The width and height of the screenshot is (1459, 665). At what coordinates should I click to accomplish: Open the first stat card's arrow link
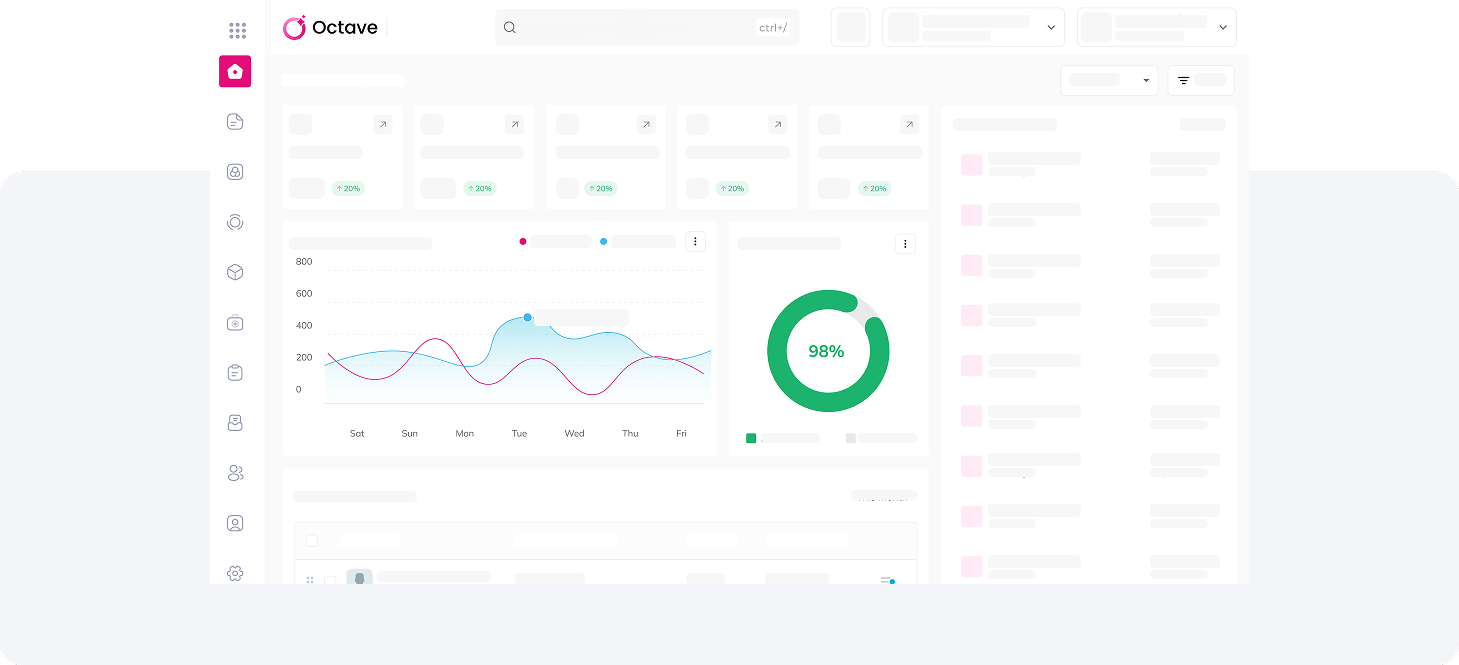[383, 125]
